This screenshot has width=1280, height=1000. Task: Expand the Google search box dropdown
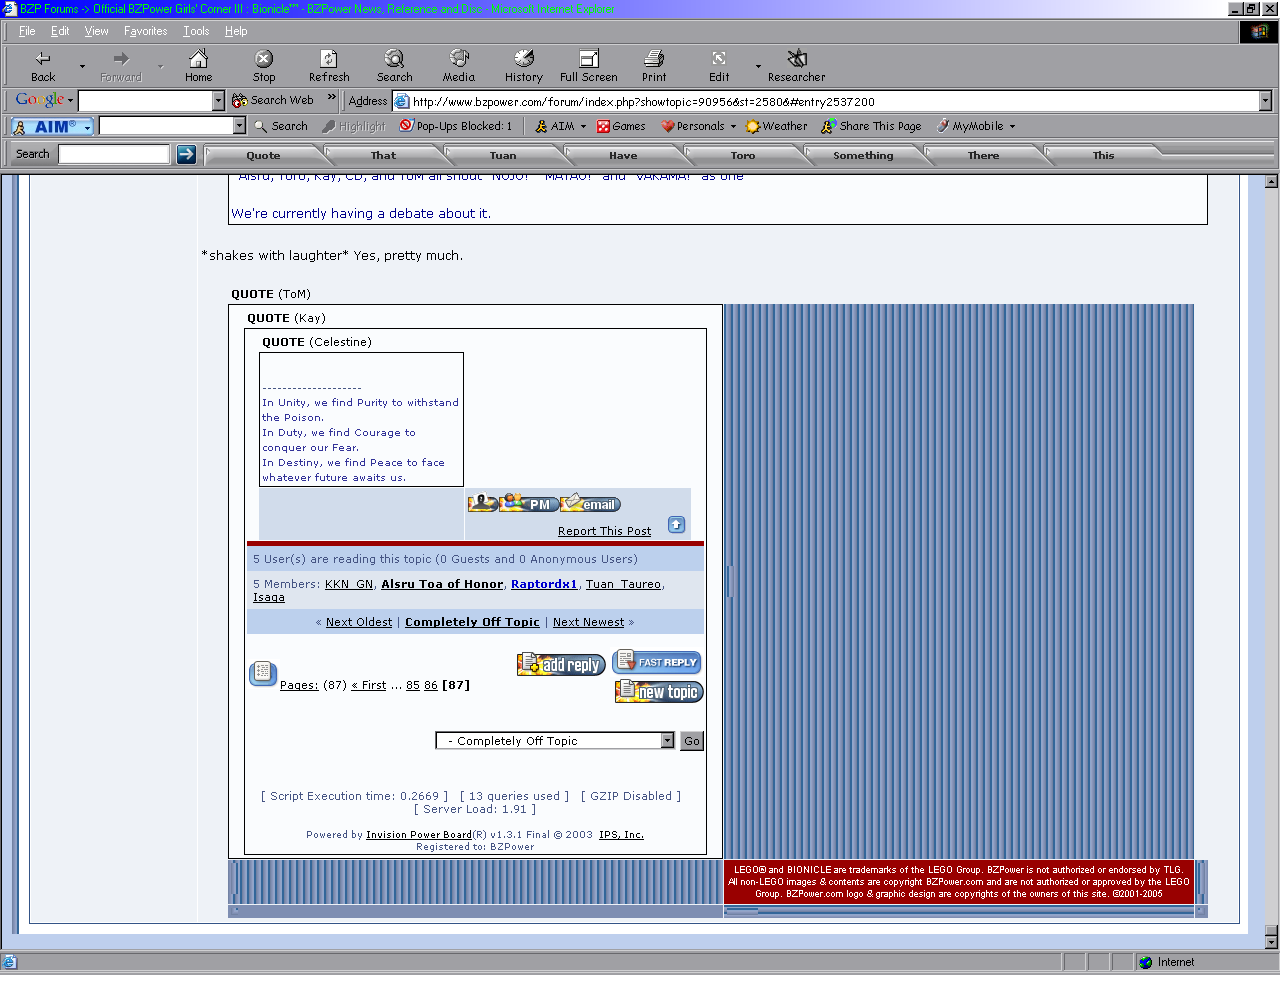pos(219,101)
